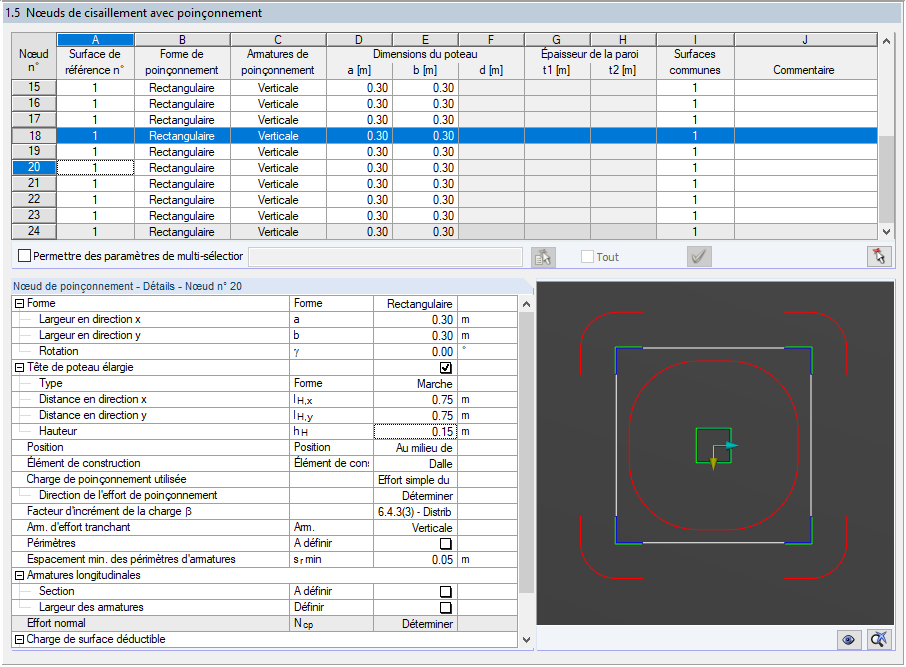Click top table scrollbar up arrow
This screenshot has height=667, width=906.
886,41
